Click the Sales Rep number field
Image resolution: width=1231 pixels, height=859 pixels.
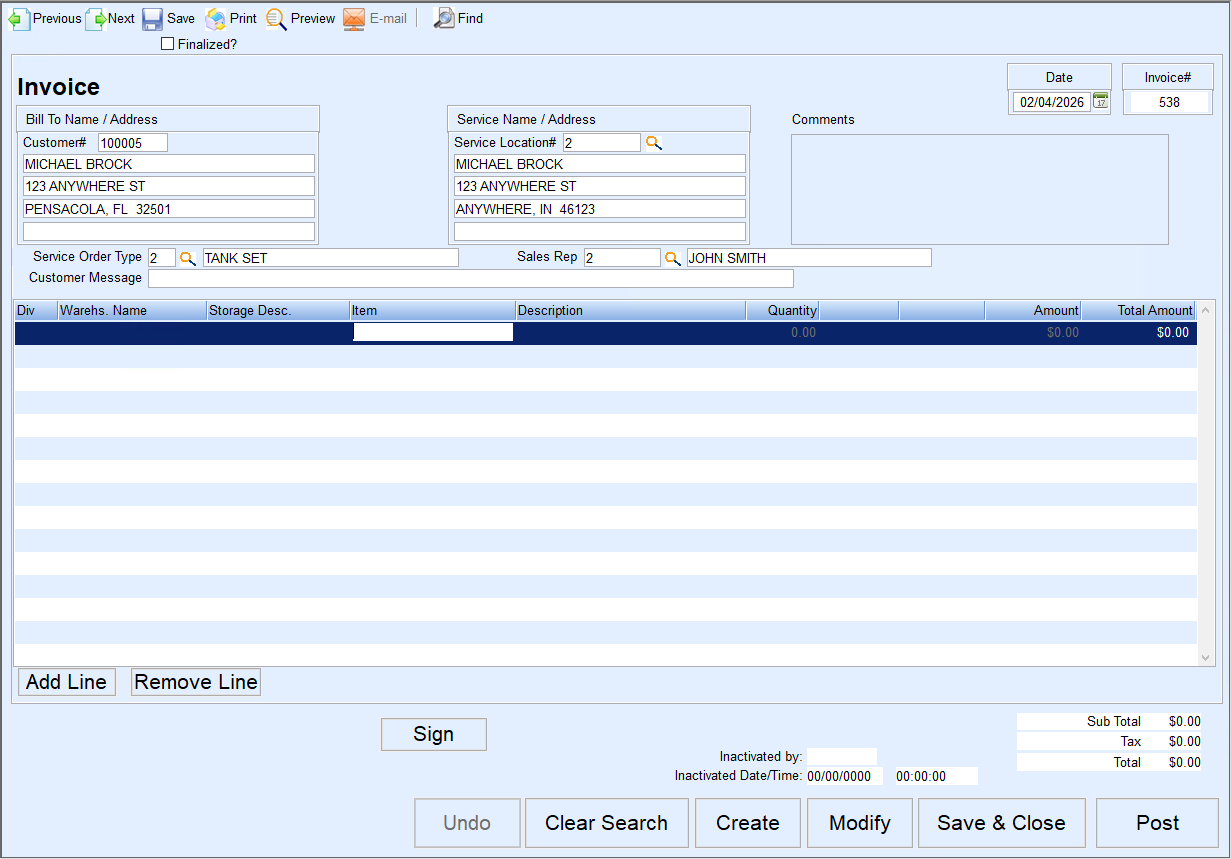tap(622, 258)
